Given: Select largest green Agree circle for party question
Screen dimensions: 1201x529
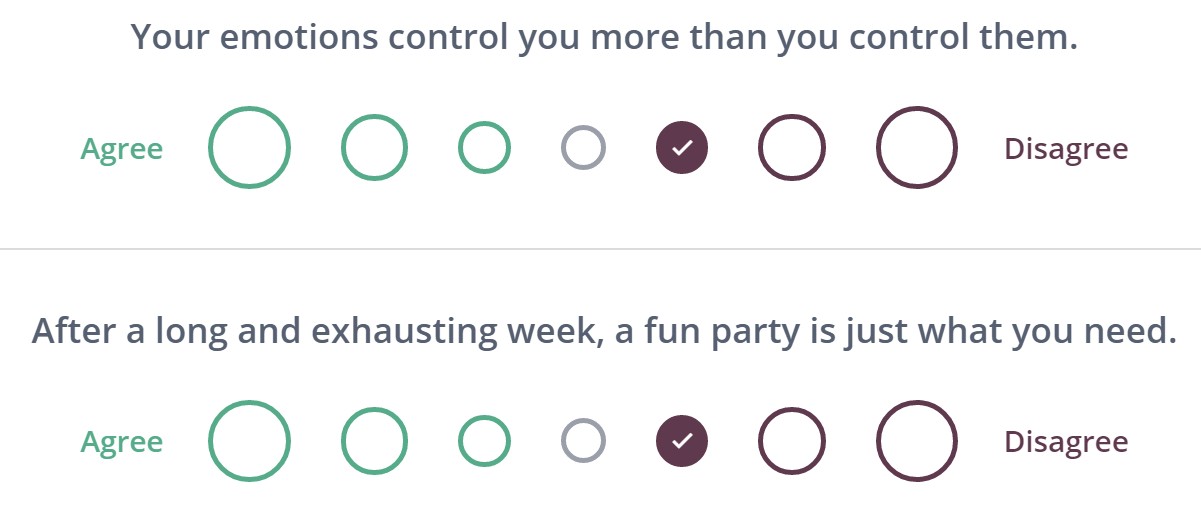Looking at the screenshot, I should [x=250, y=441].
